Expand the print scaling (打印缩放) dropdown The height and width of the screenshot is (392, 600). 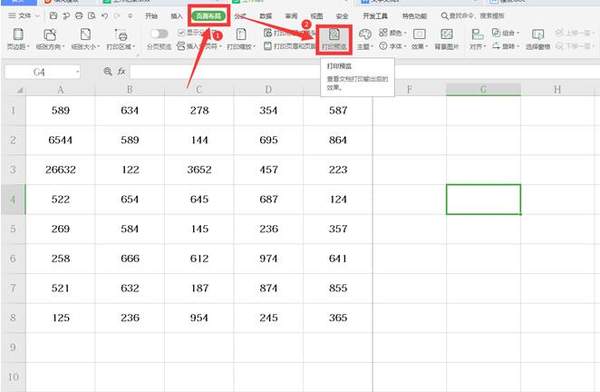tap(241, 39)
